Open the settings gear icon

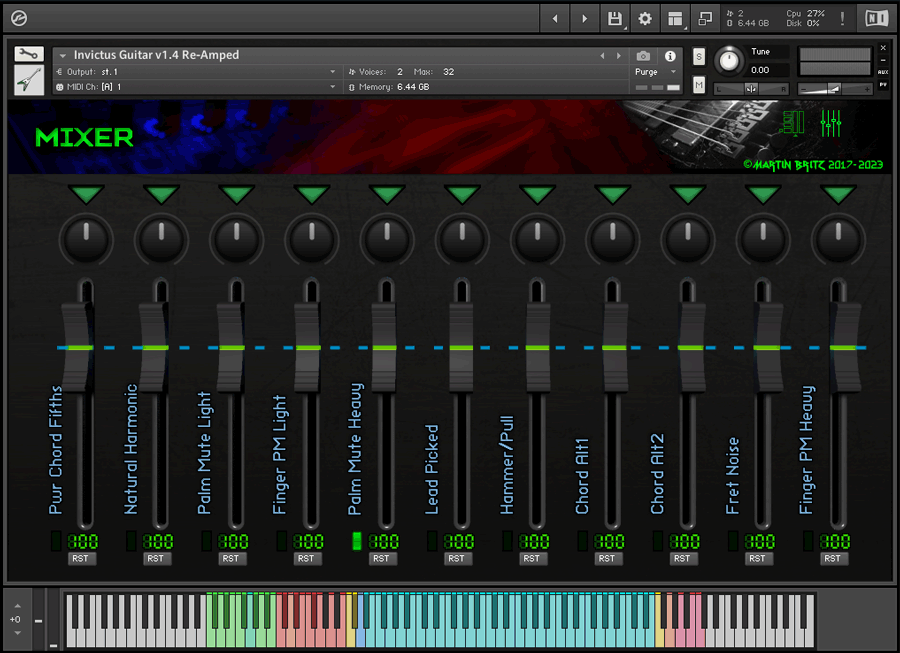tap(645, 19)
